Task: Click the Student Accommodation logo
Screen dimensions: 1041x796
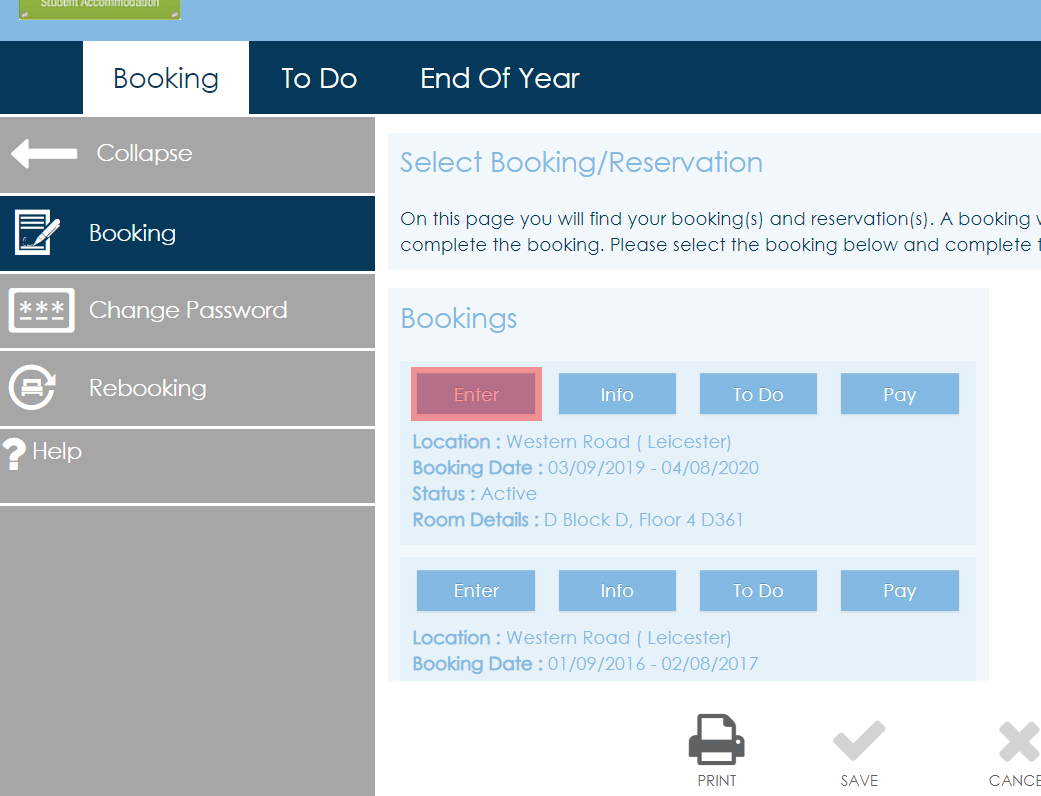Action: (100, 8)
